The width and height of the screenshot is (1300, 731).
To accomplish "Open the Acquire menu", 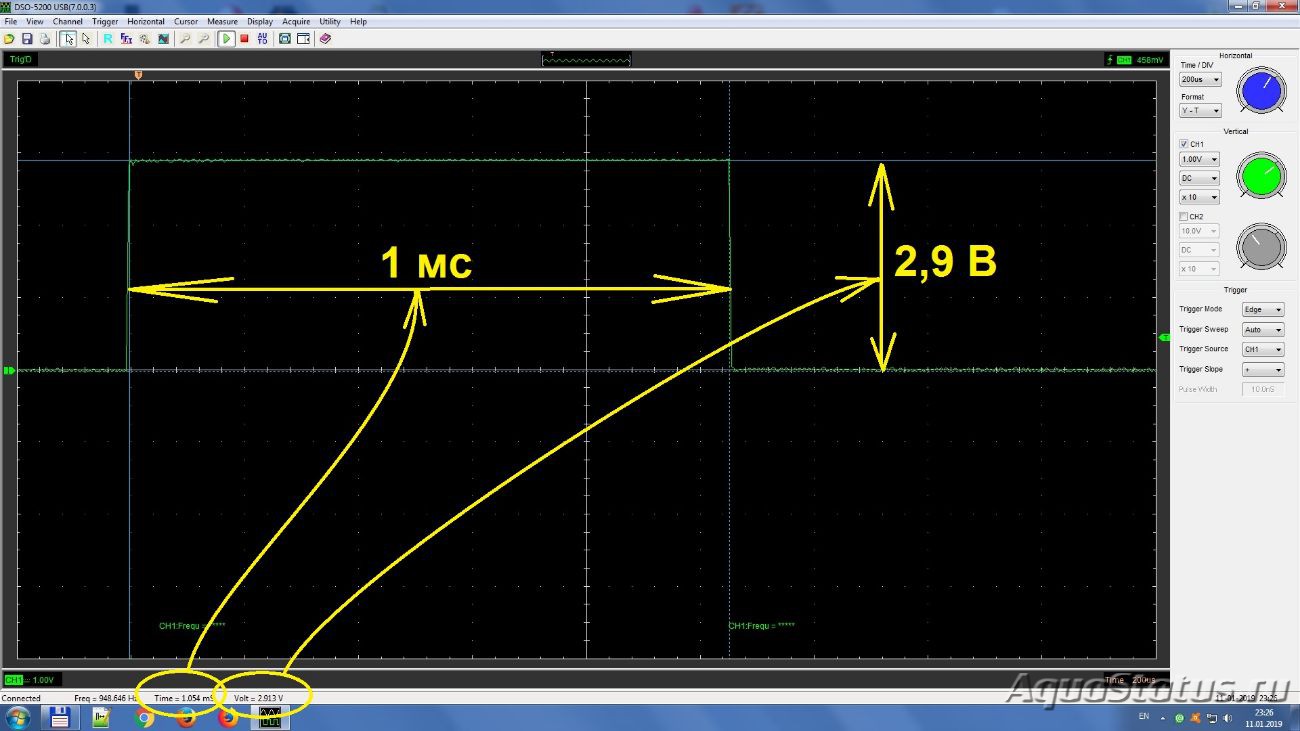I will (296, 21).
